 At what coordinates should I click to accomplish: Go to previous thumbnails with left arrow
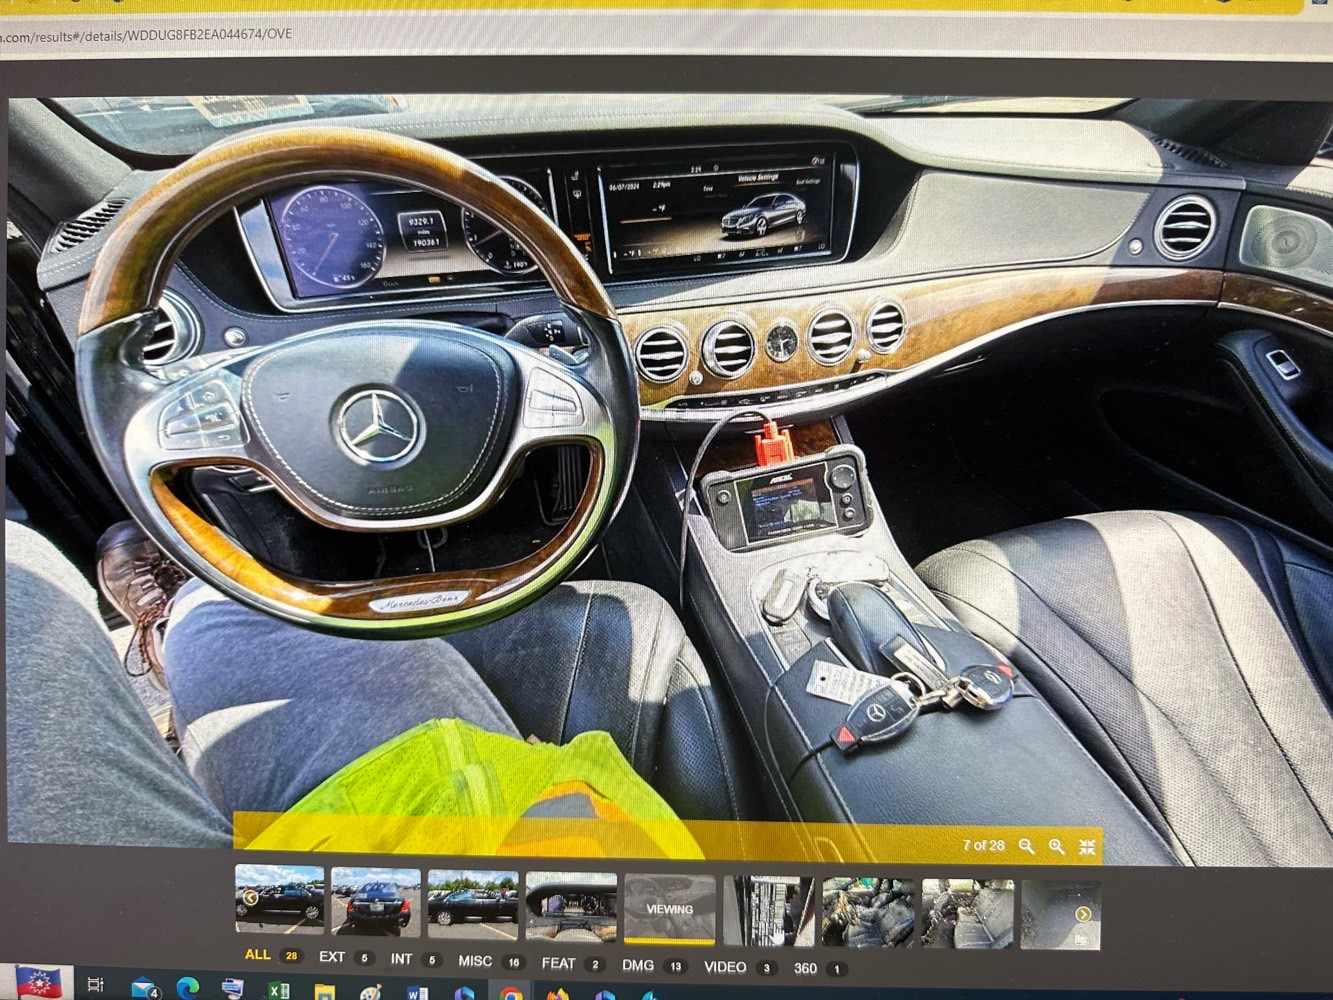click(x=250, y=898)
